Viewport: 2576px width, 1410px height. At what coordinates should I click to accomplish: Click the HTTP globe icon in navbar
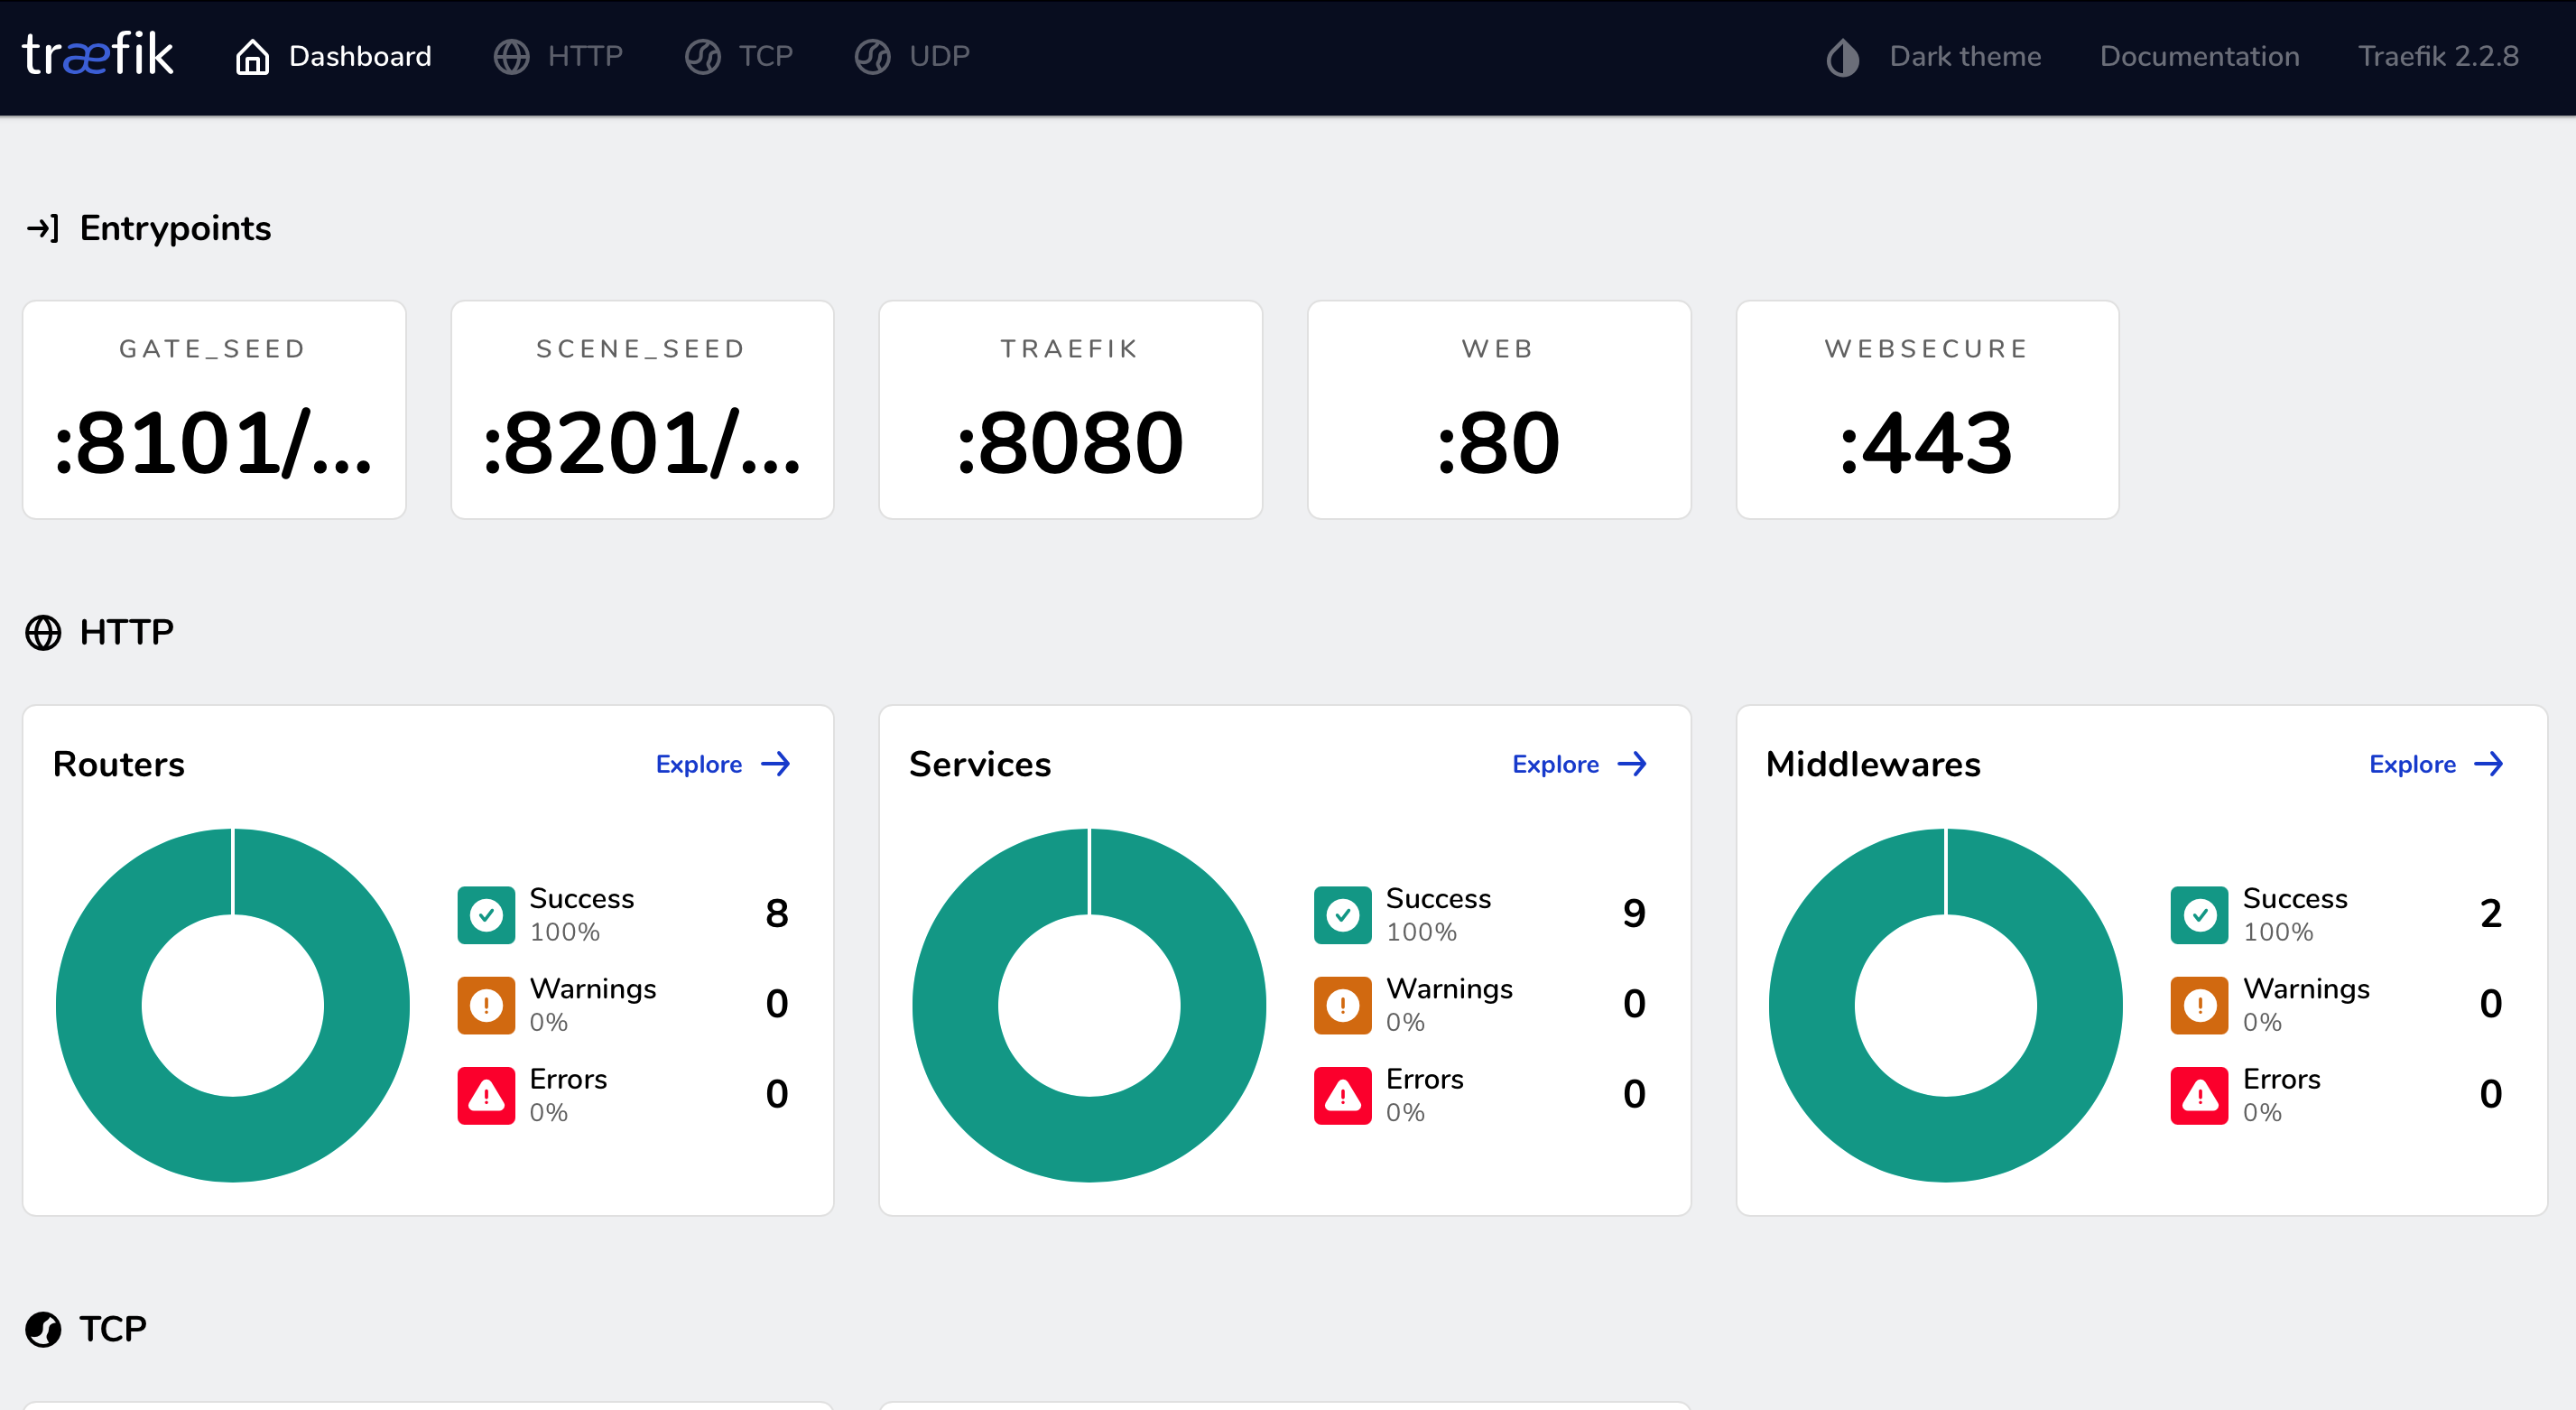tap(511, 56)
